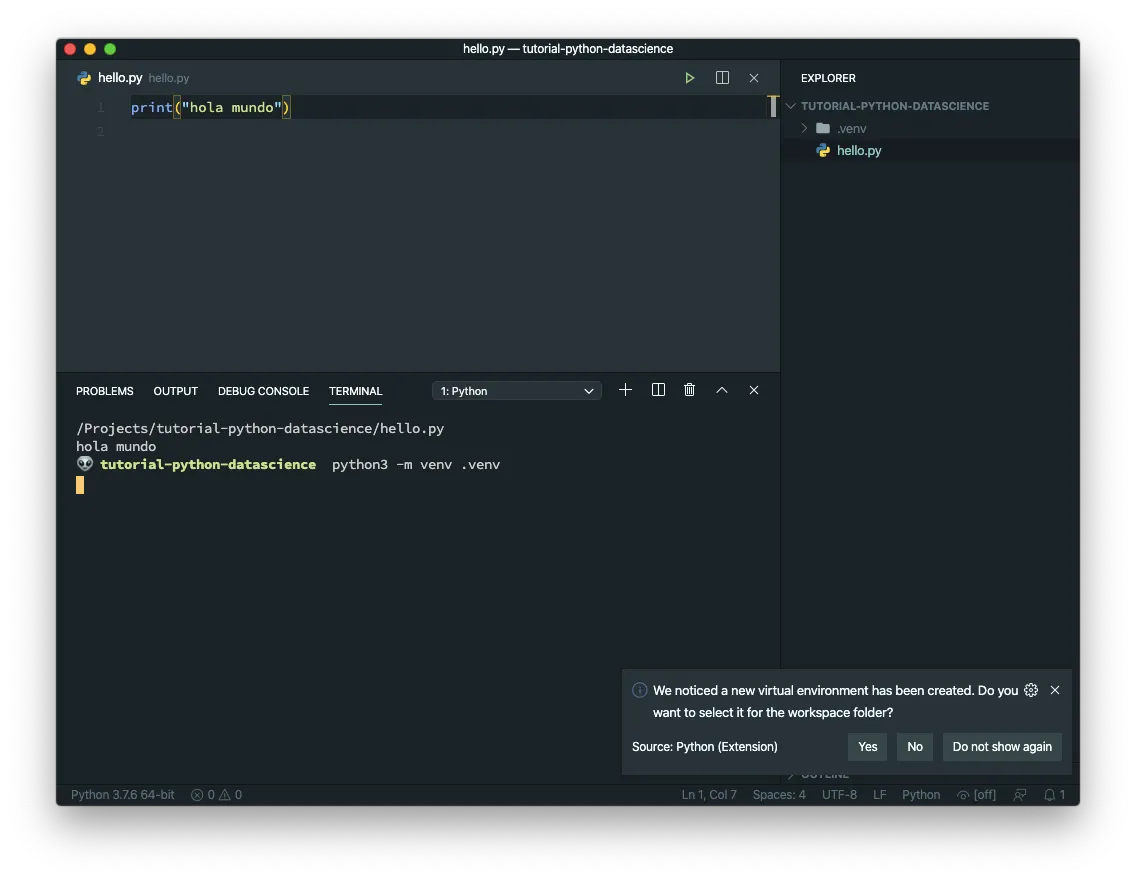The width and height of the screenshot is (1136, 880).
Task: Click line number 2 in the editor gutter
Action: (101, 131)
